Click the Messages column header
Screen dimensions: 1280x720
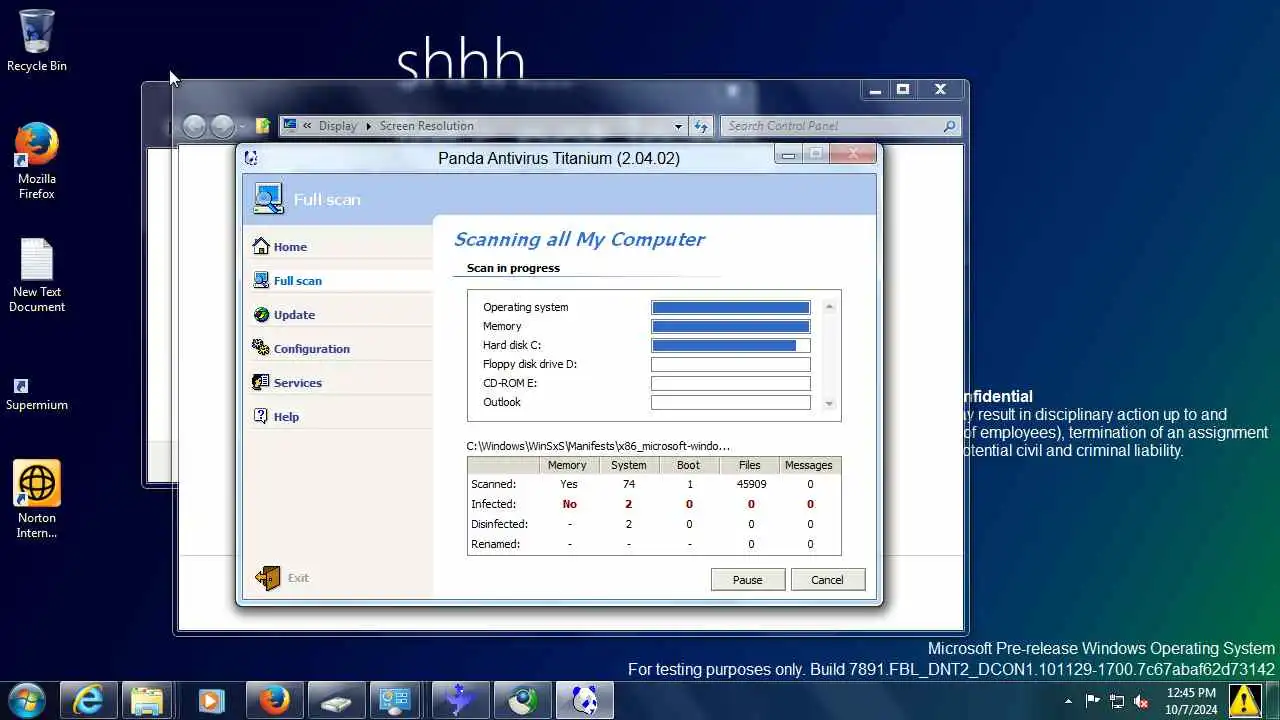[809, 465]
